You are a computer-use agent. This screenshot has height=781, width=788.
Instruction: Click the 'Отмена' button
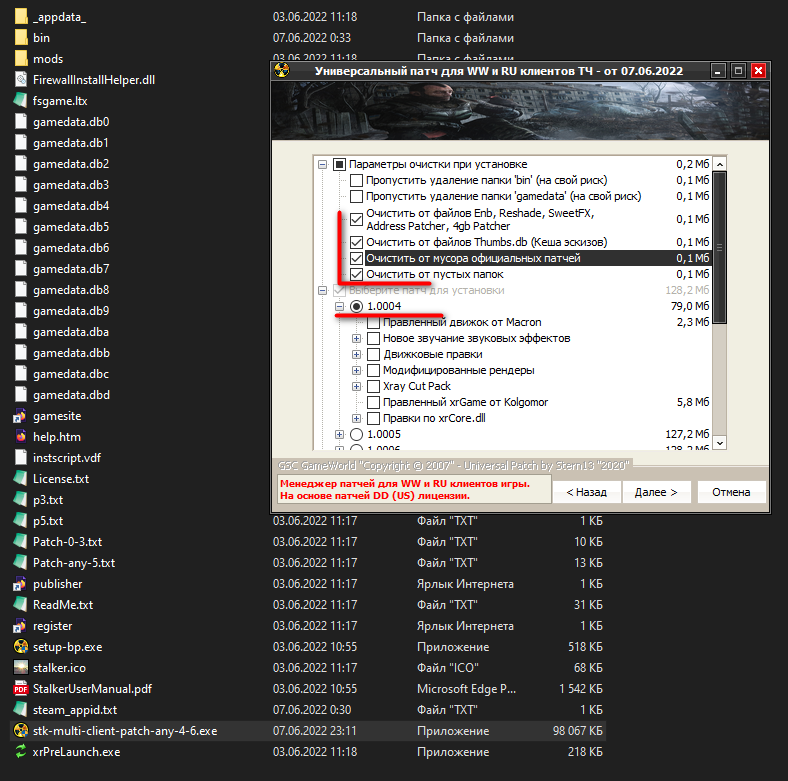coord(731,492)
